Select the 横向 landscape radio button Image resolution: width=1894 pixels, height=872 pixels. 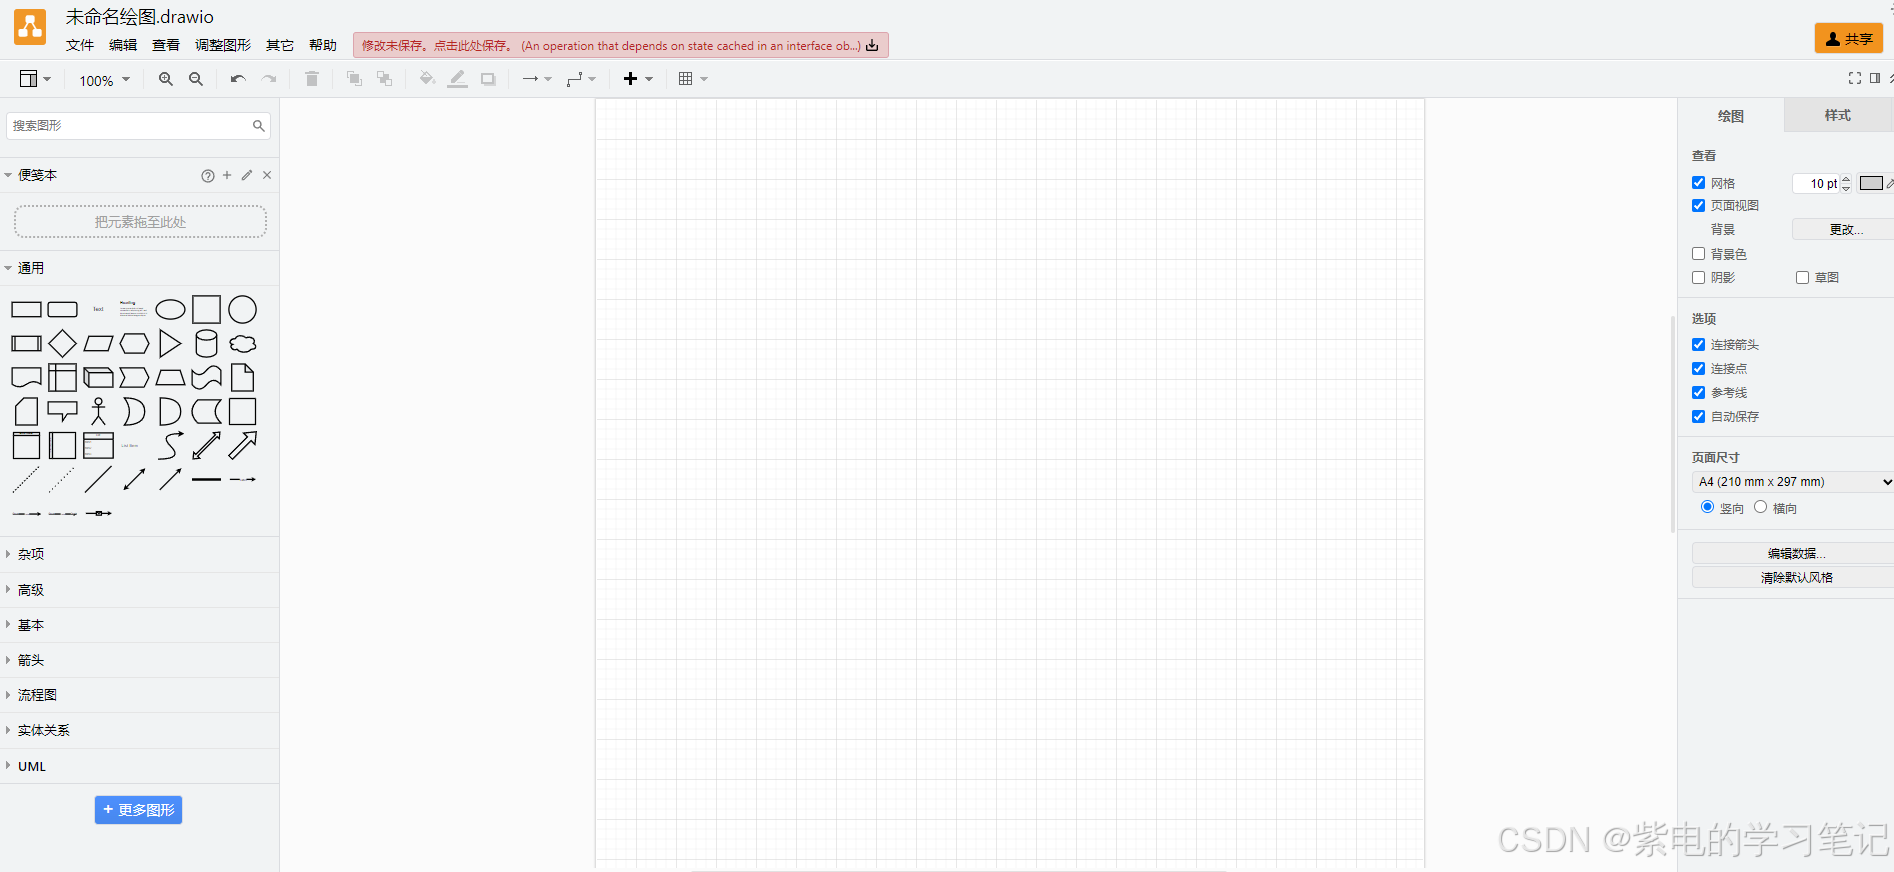point(1760,507)
